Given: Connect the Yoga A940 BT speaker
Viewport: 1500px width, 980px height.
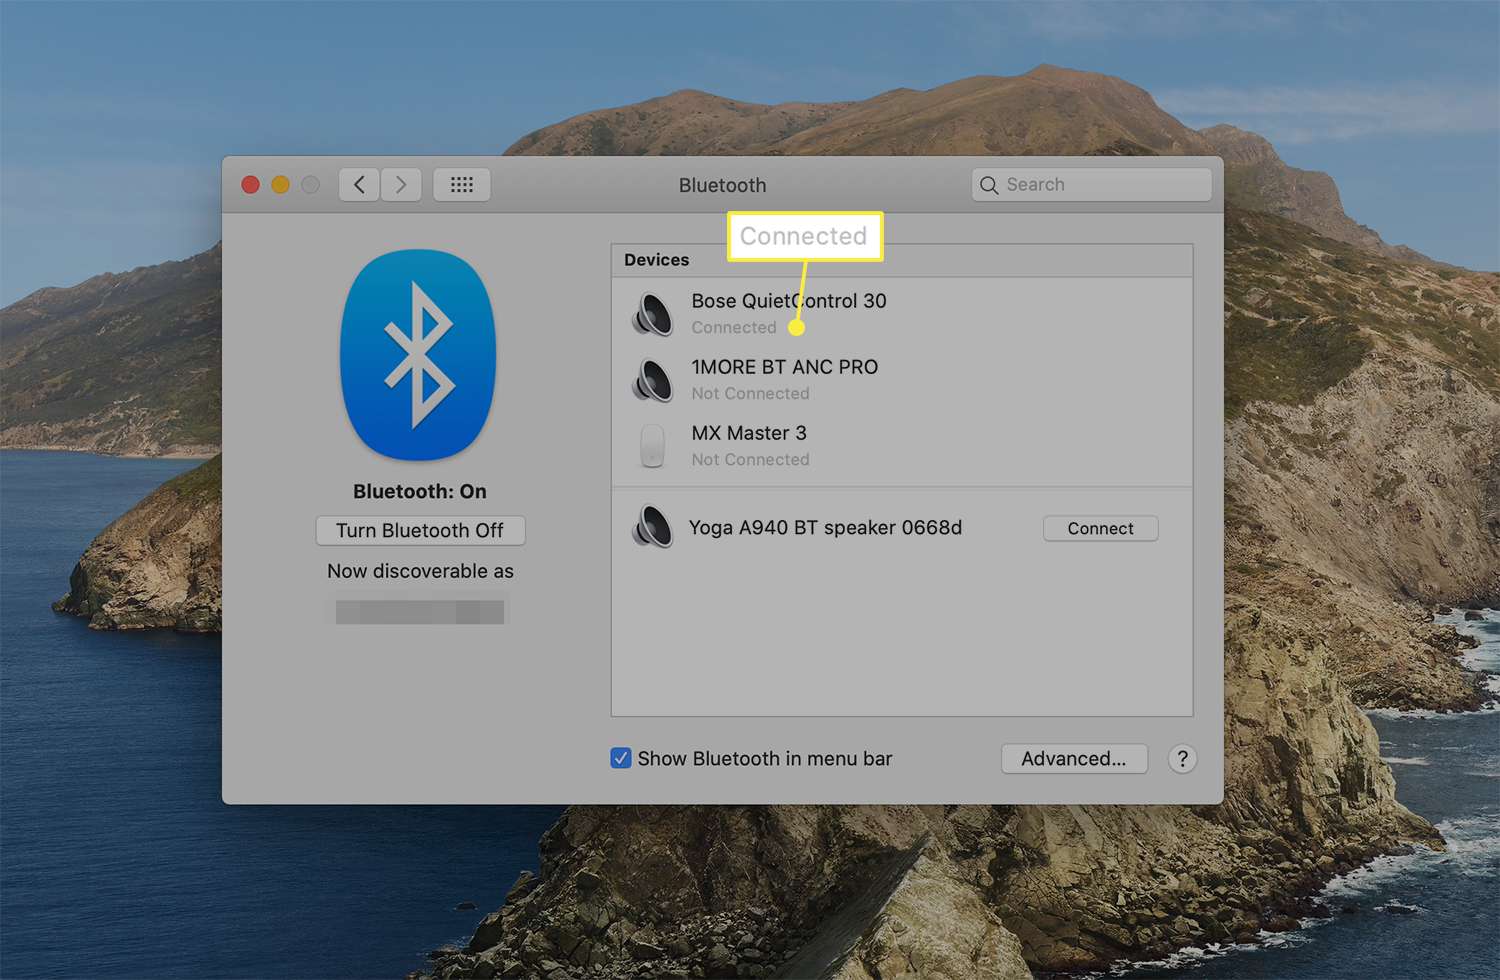Looking at the screenshot, I should pos(1100,528).
